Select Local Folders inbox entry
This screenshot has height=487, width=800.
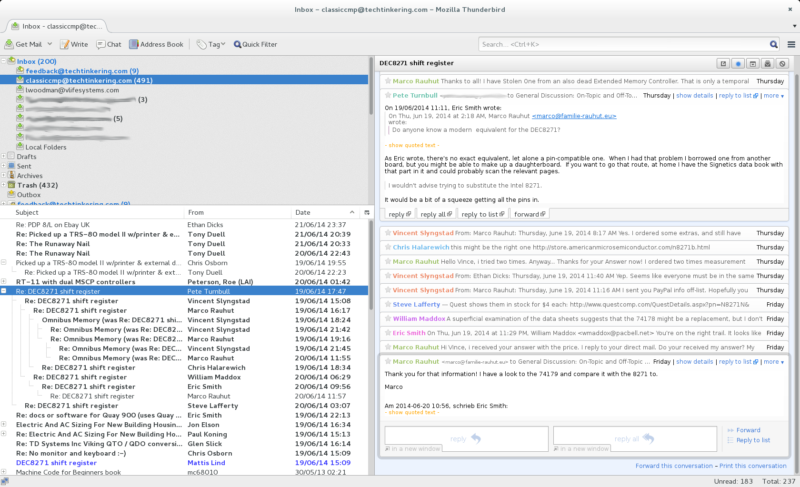tap(46, 147)
